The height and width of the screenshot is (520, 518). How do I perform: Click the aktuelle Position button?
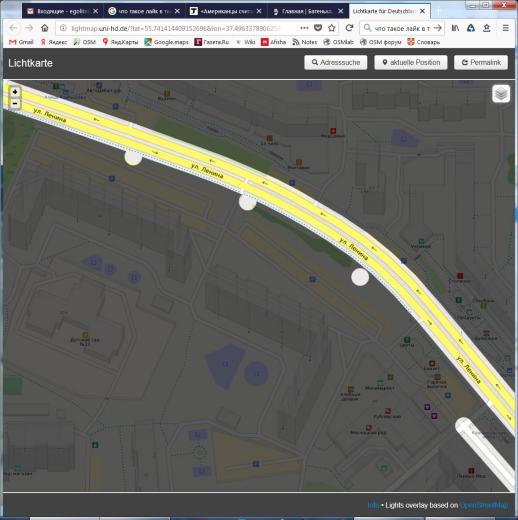pos(411,62)
